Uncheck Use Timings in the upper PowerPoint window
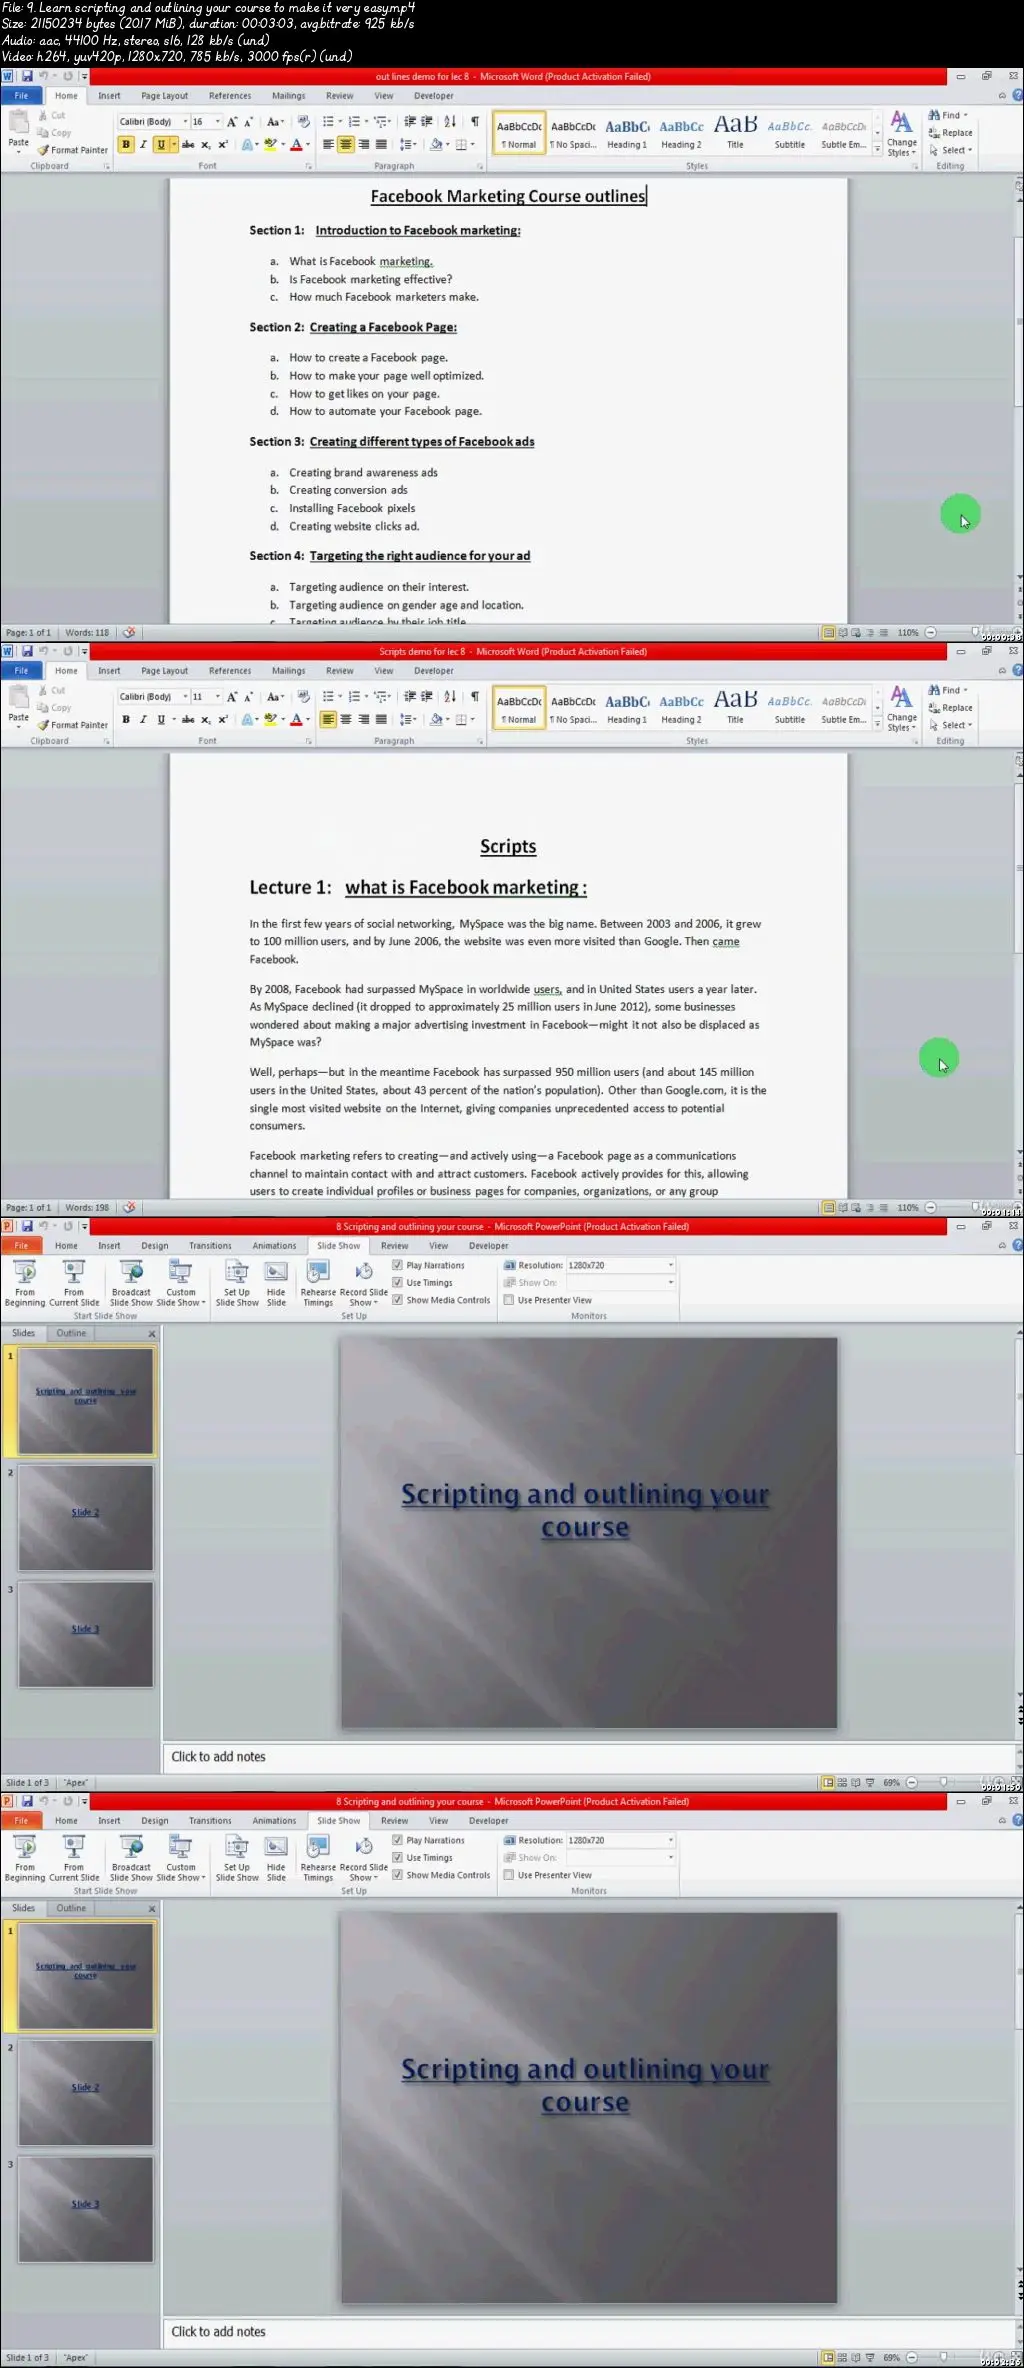 [x=397, y=1282]
